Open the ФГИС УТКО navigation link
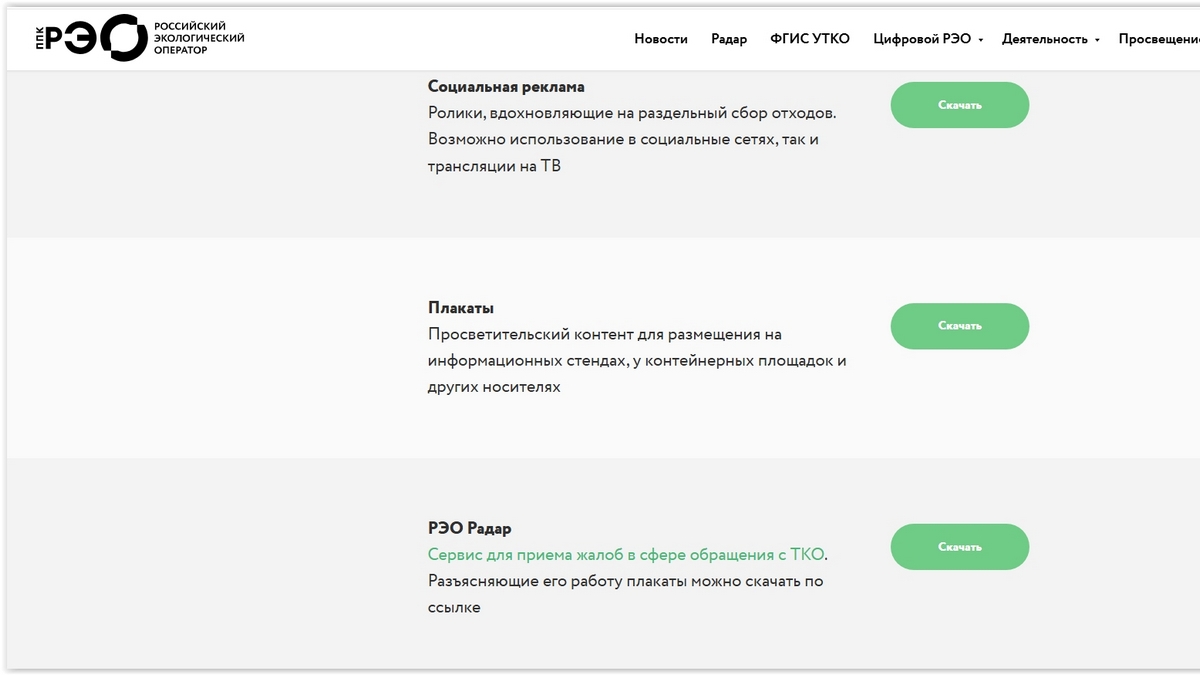 (x=810, y=39)
